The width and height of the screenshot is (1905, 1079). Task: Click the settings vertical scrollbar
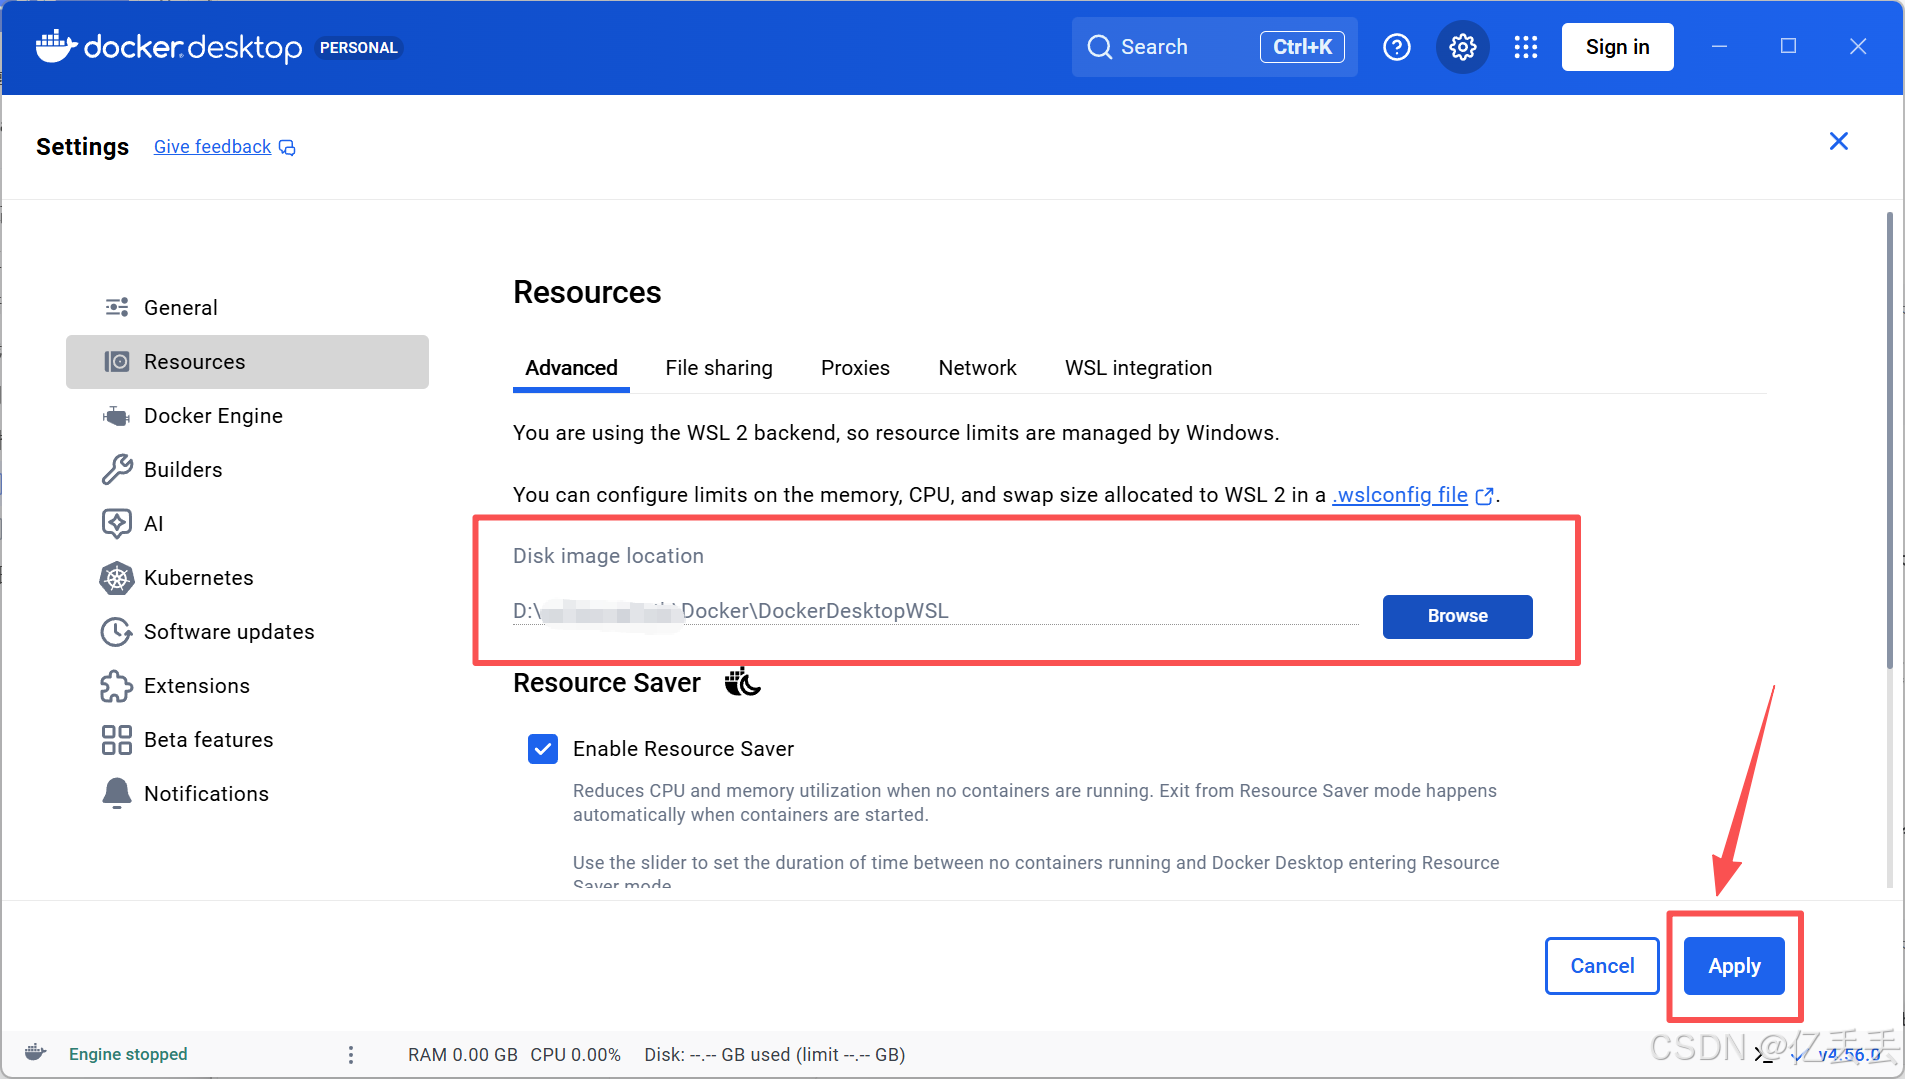(1889, 440)
